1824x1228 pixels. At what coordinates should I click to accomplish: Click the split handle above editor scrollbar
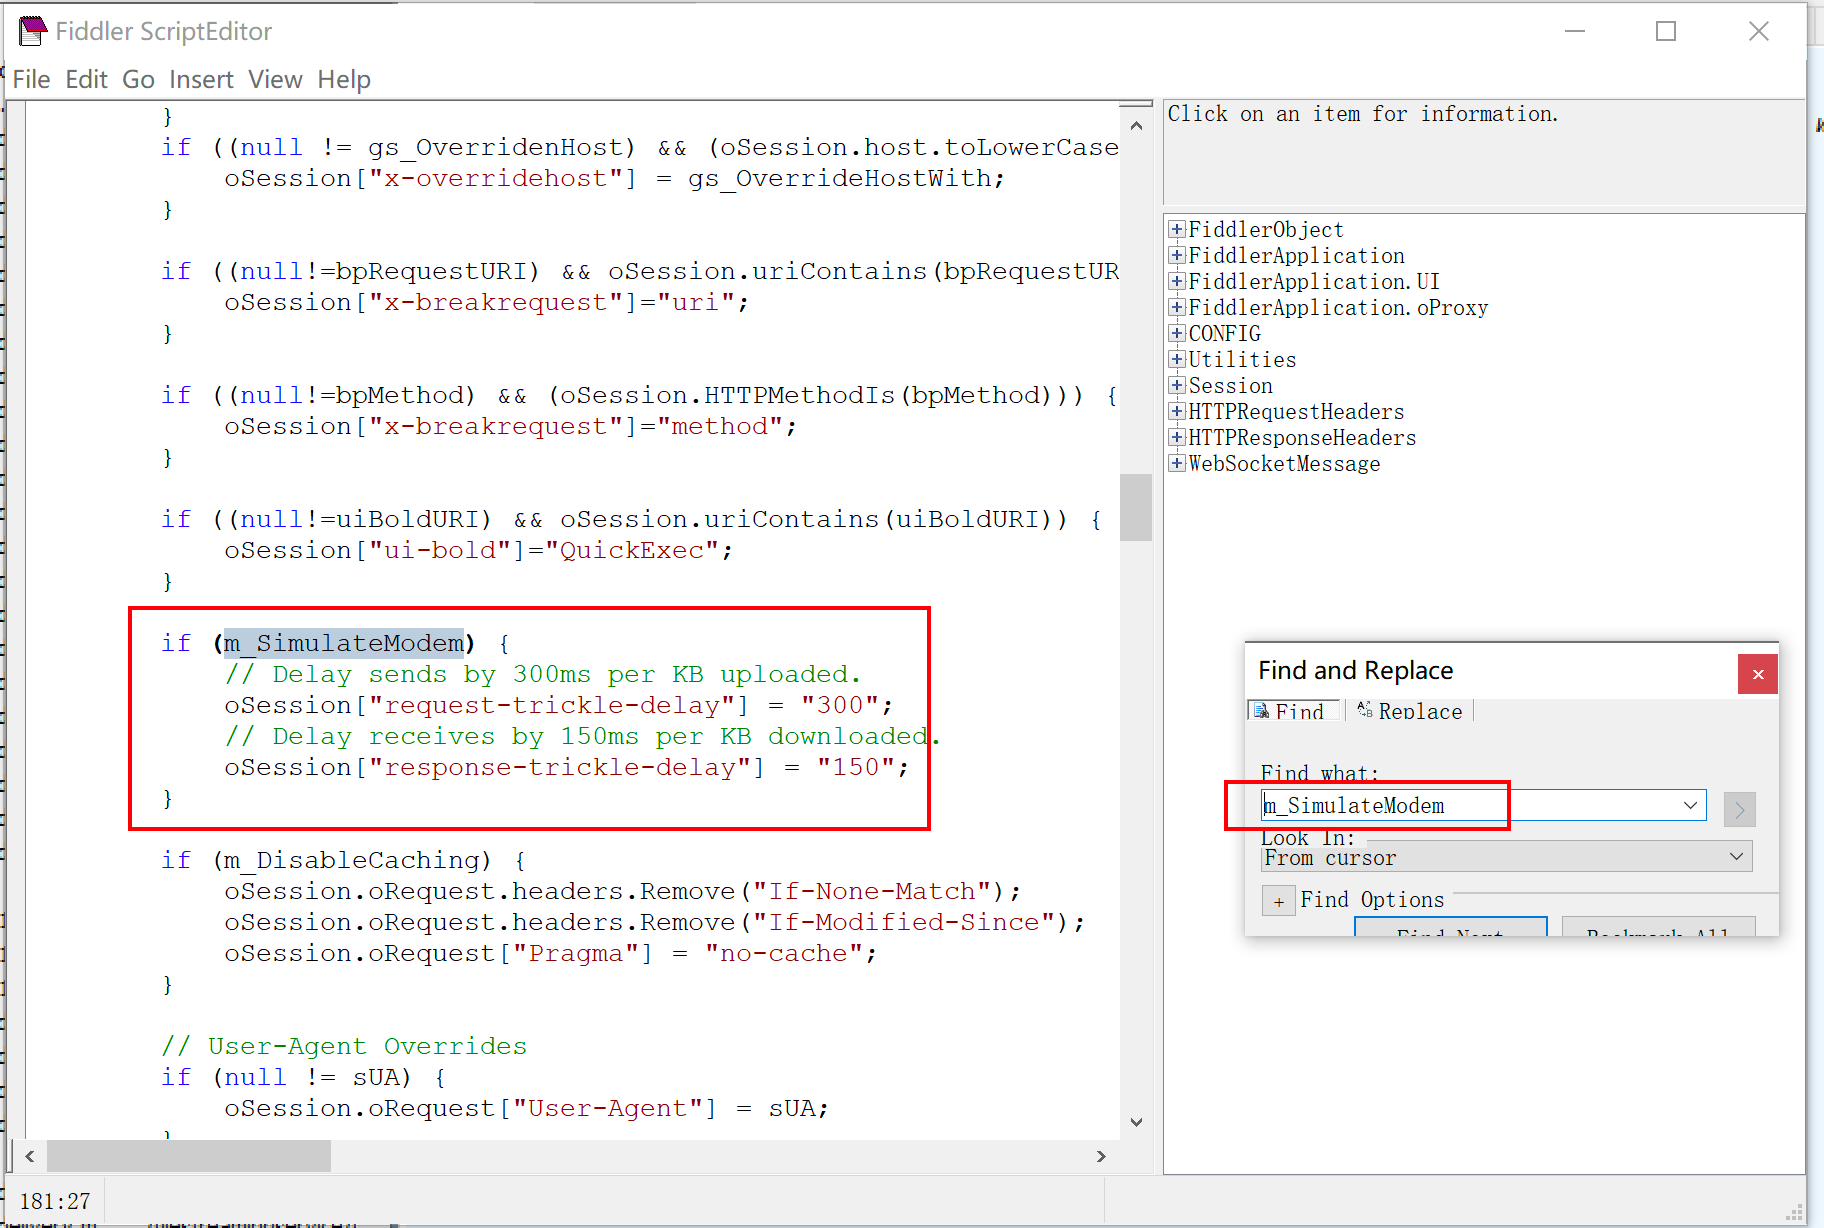[x=1135, y=104]
